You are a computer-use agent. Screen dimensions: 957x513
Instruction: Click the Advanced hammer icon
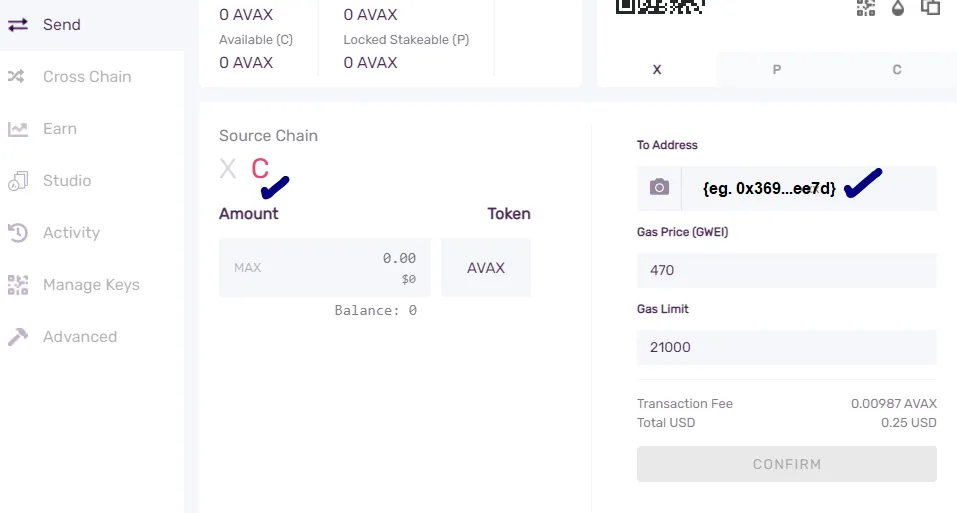pyautogui.click(x=18, y=337)
